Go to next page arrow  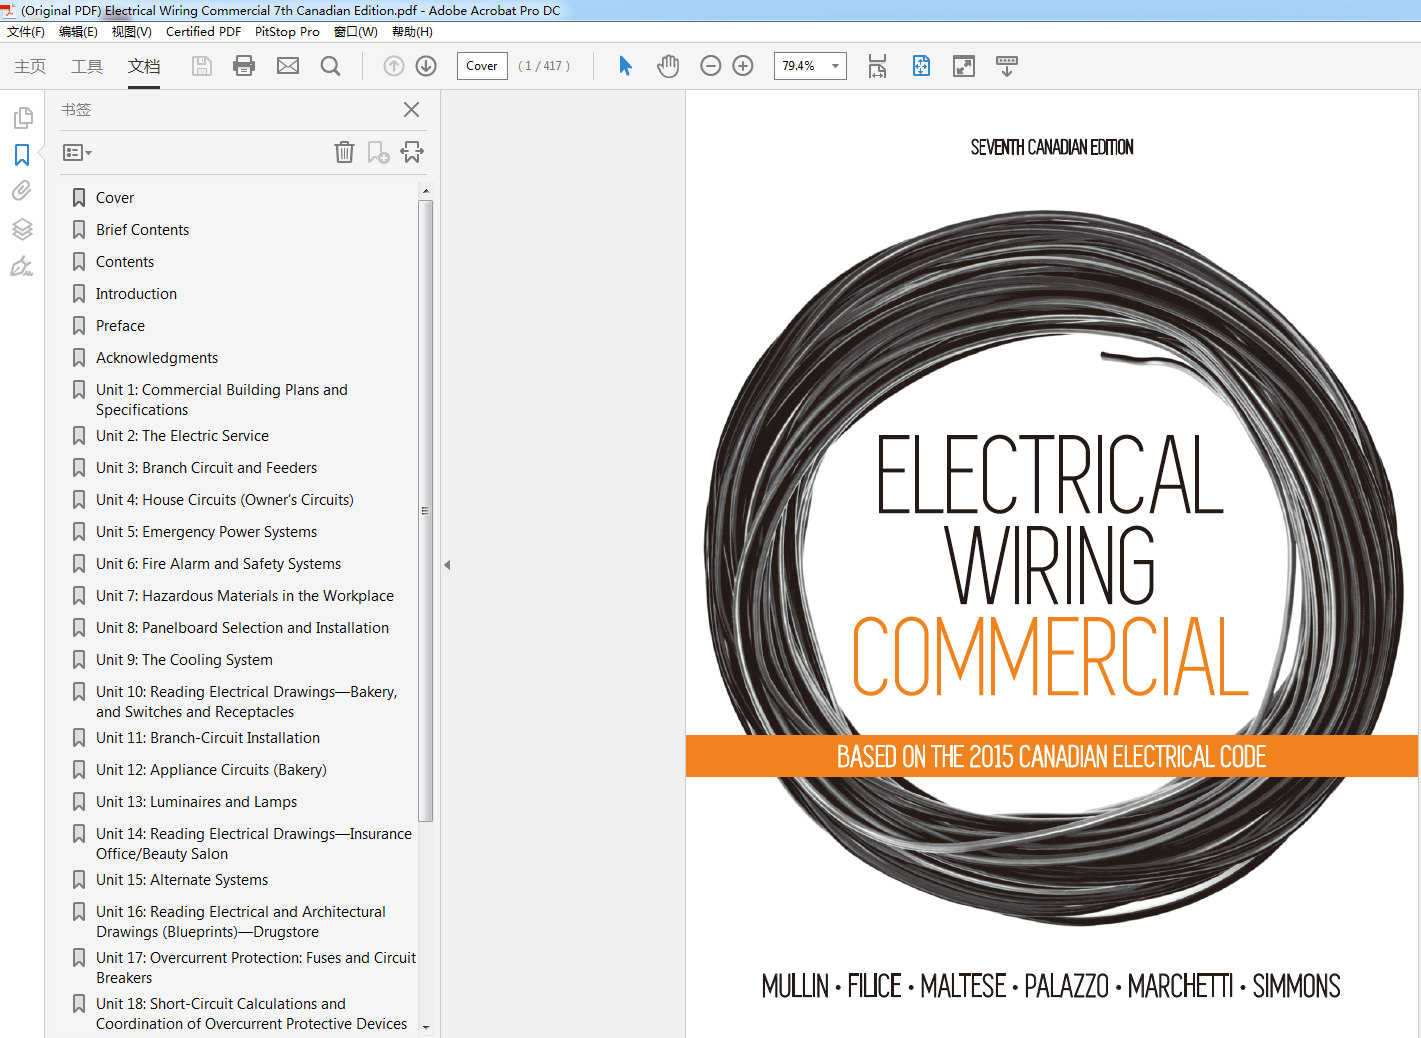pyautogui.click(x=426, y=66)
